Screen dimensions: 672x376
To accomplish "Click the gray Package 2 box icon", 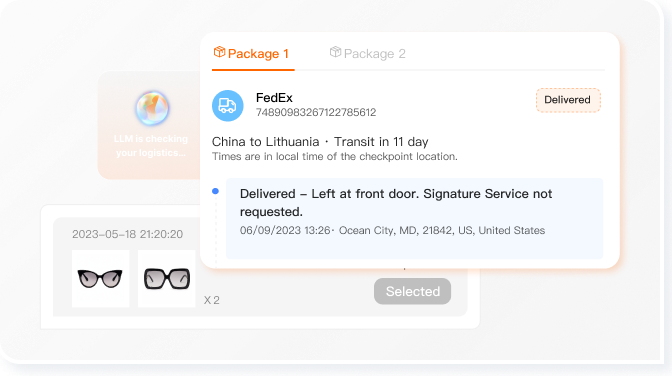I will click(335, 52).
